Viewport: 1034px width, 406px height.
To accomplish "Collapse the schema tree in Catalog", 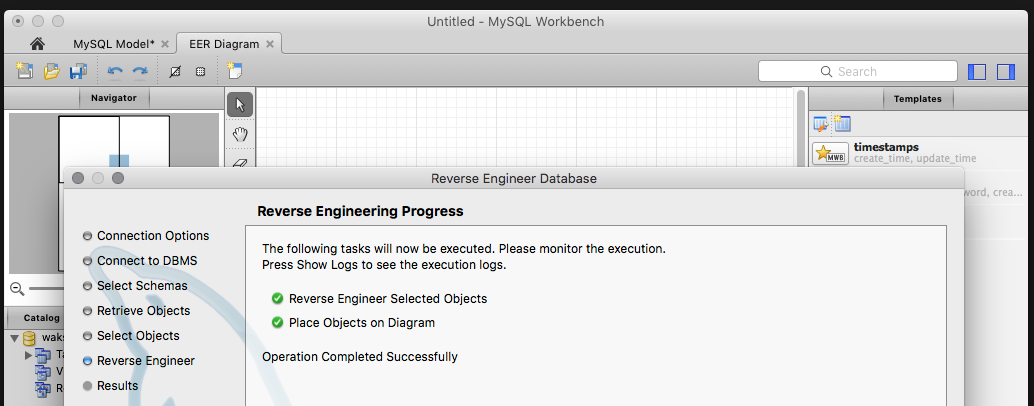I will point(15,338).
